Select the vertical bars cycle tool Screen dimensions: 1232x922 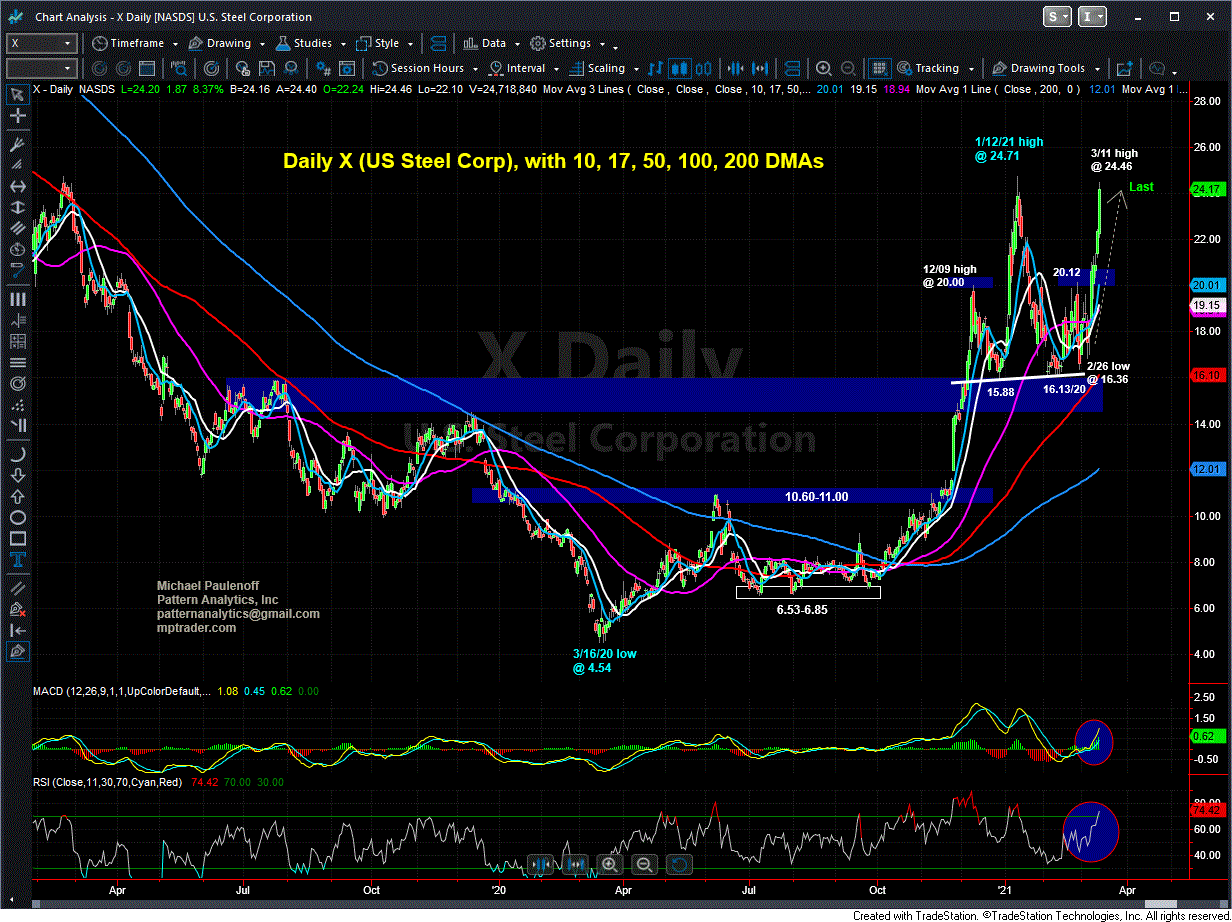click(x=17, y=300)
